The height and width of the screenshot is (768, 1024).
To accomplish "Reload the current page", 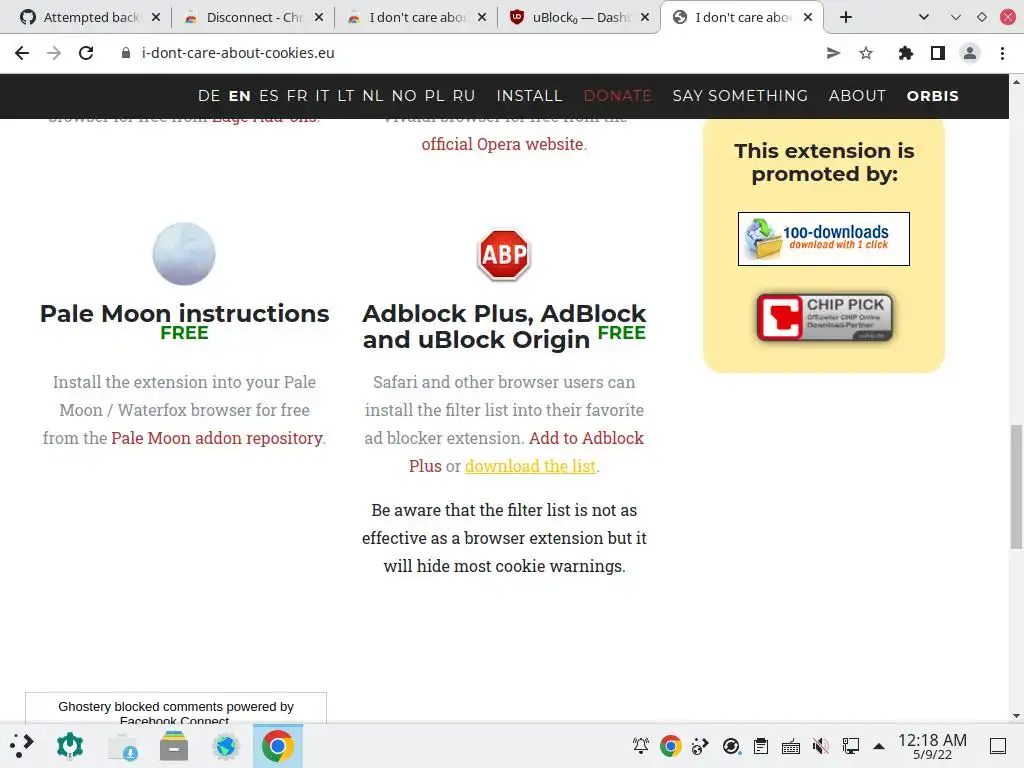I will point(86,53).
